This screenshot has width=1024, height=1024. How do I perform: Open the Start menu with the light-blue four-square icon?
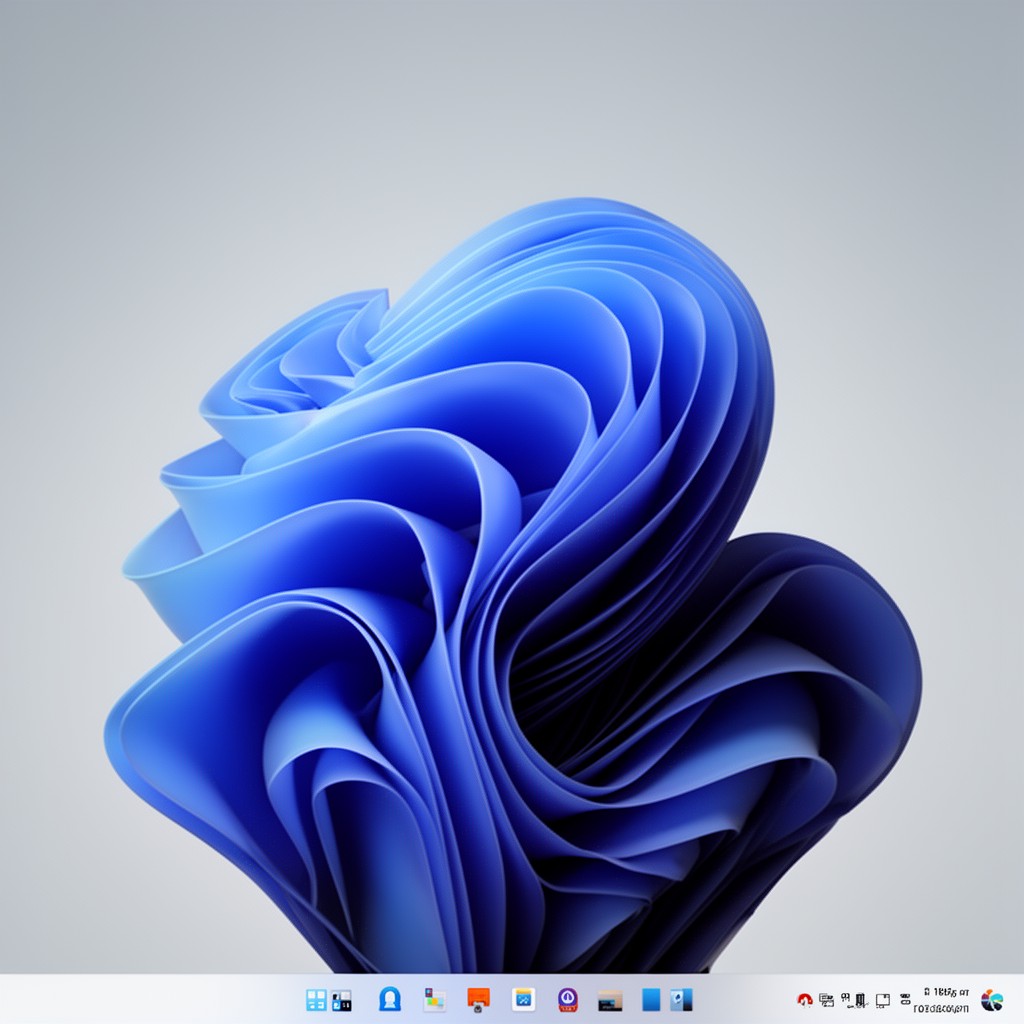click(x=316, y=1000)
